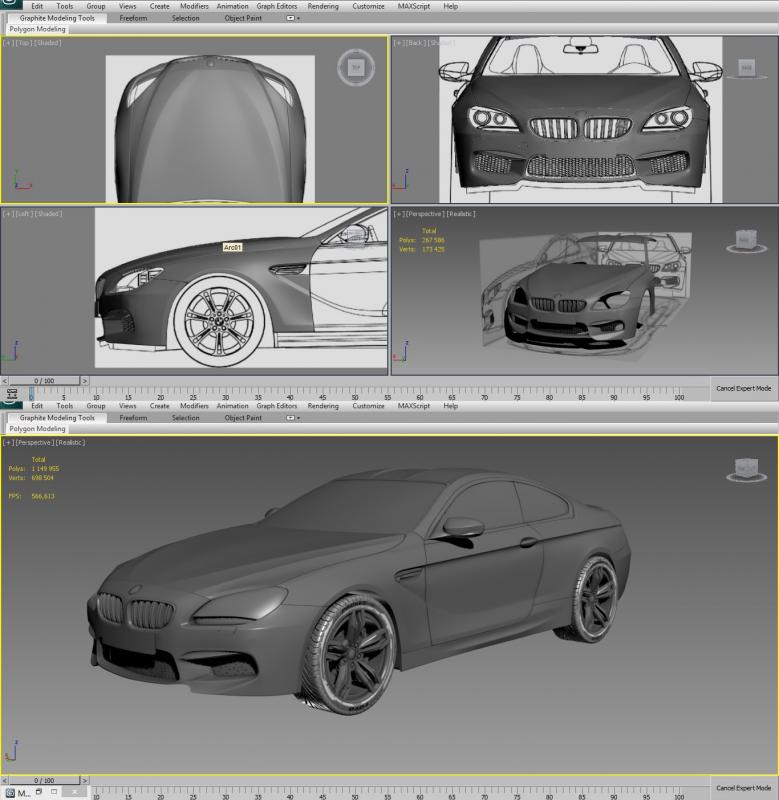Click the application logo button in lower screenshot
The width and height of the screenshot is (779, 800).
(x=11, y=405)
